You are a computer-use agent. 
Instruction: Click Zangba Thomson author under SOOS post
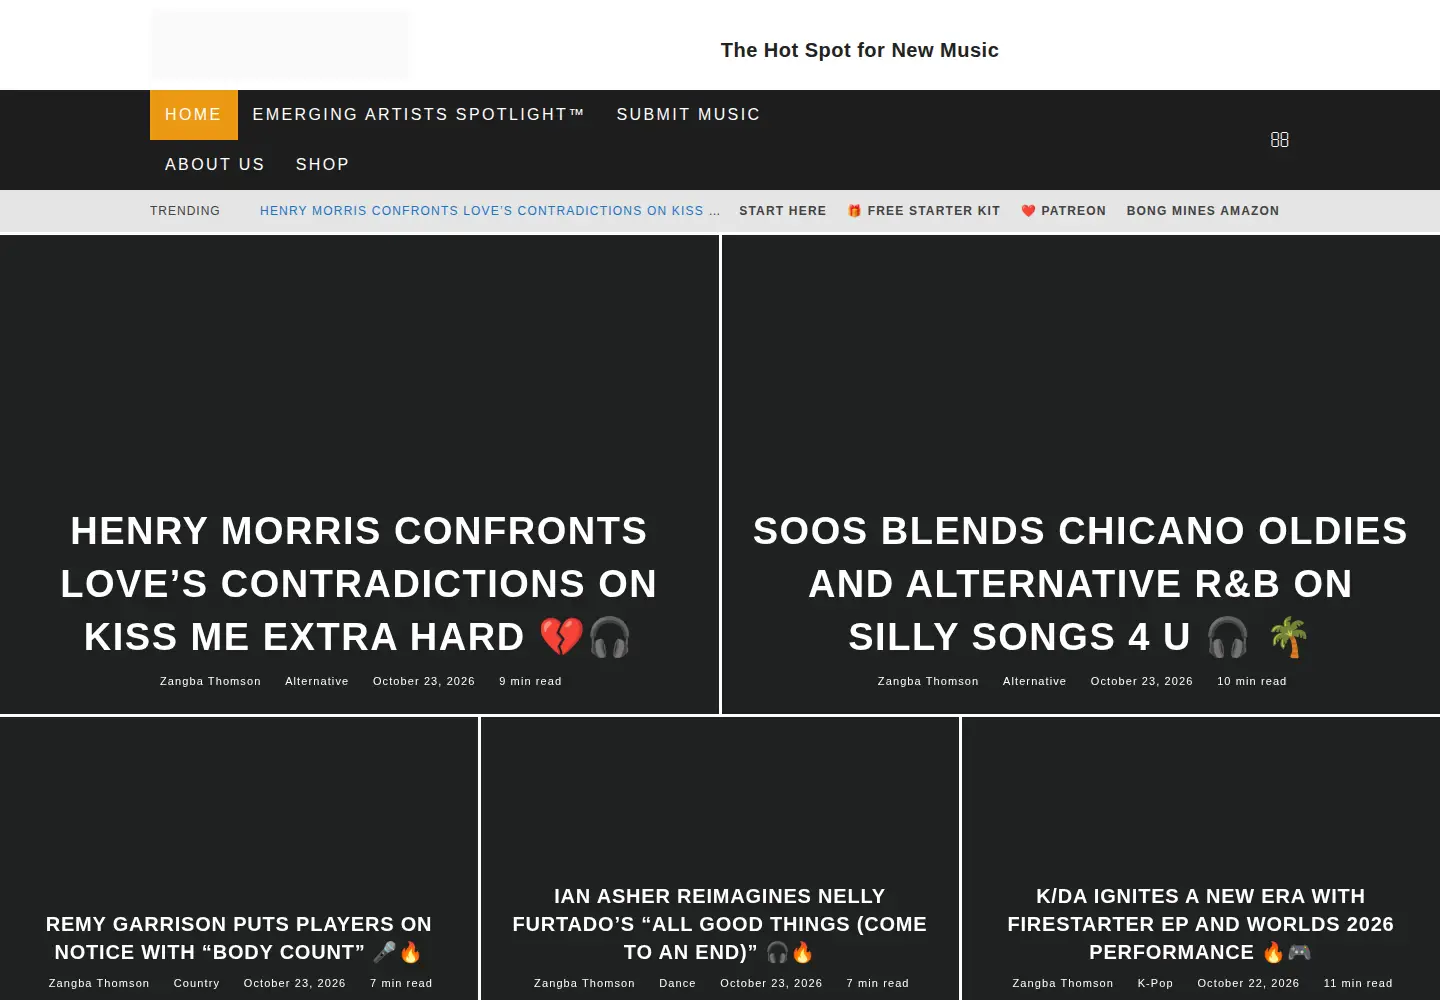tap(928, 681)
